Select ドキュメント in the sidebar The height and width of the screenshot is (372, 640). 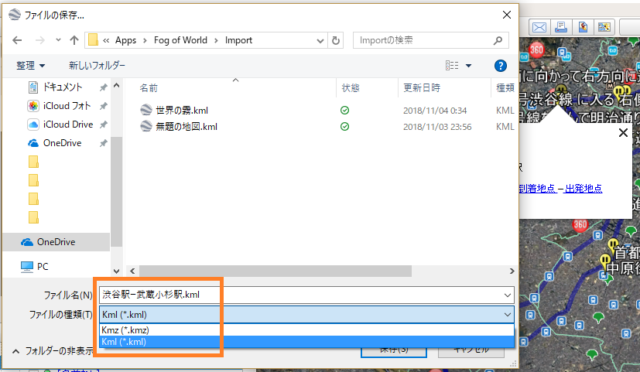[62, 87]
